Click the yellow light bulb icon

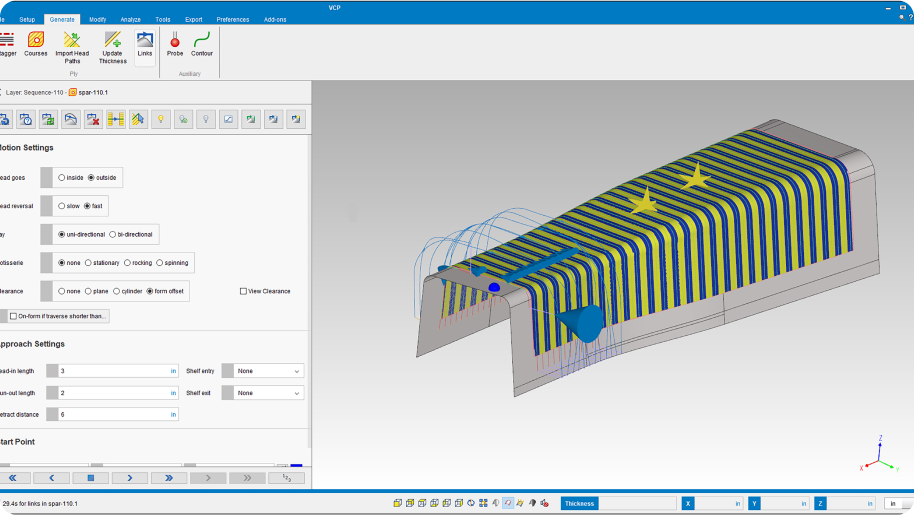(x=160, y=119)
